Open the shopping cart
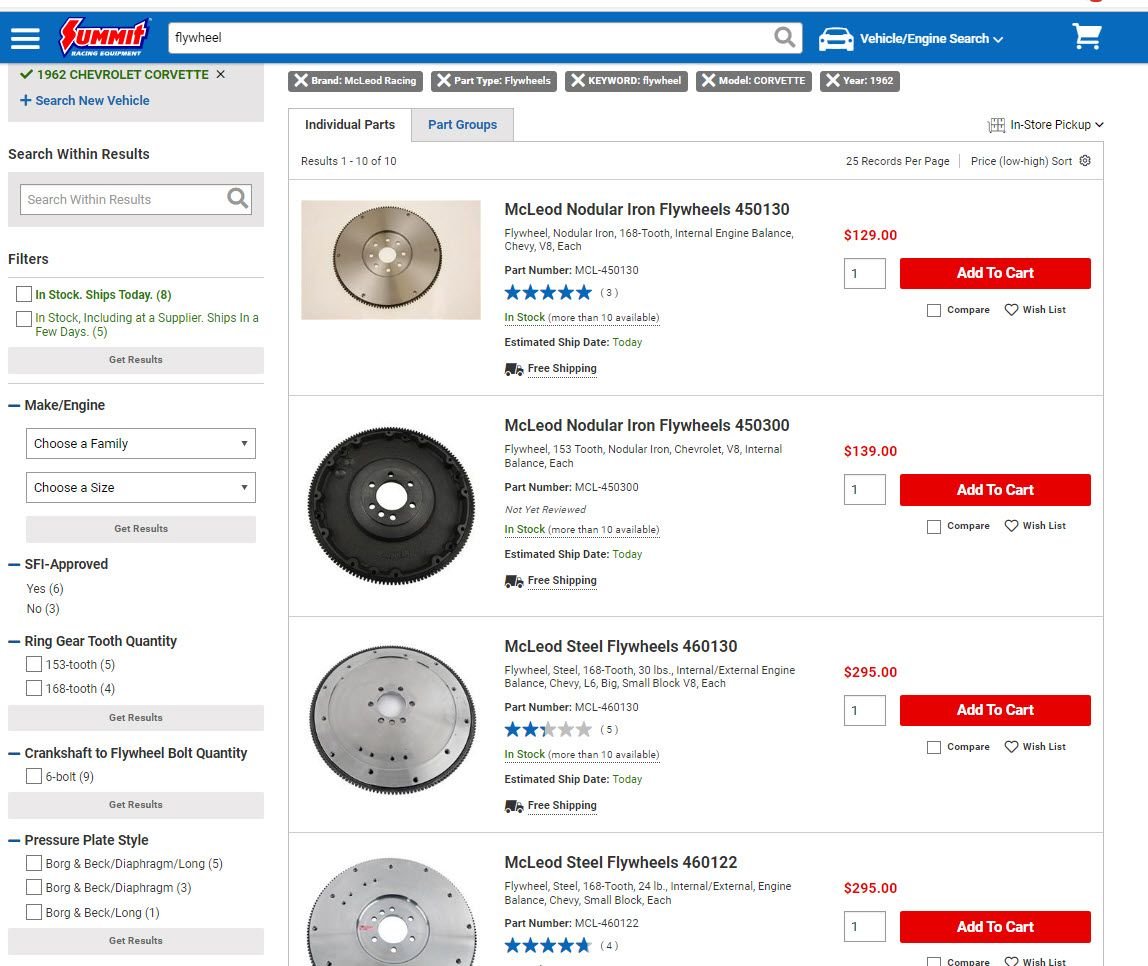Image resolution: width=1148 pixels, height=966 pixels. (x=1086, y=37)
